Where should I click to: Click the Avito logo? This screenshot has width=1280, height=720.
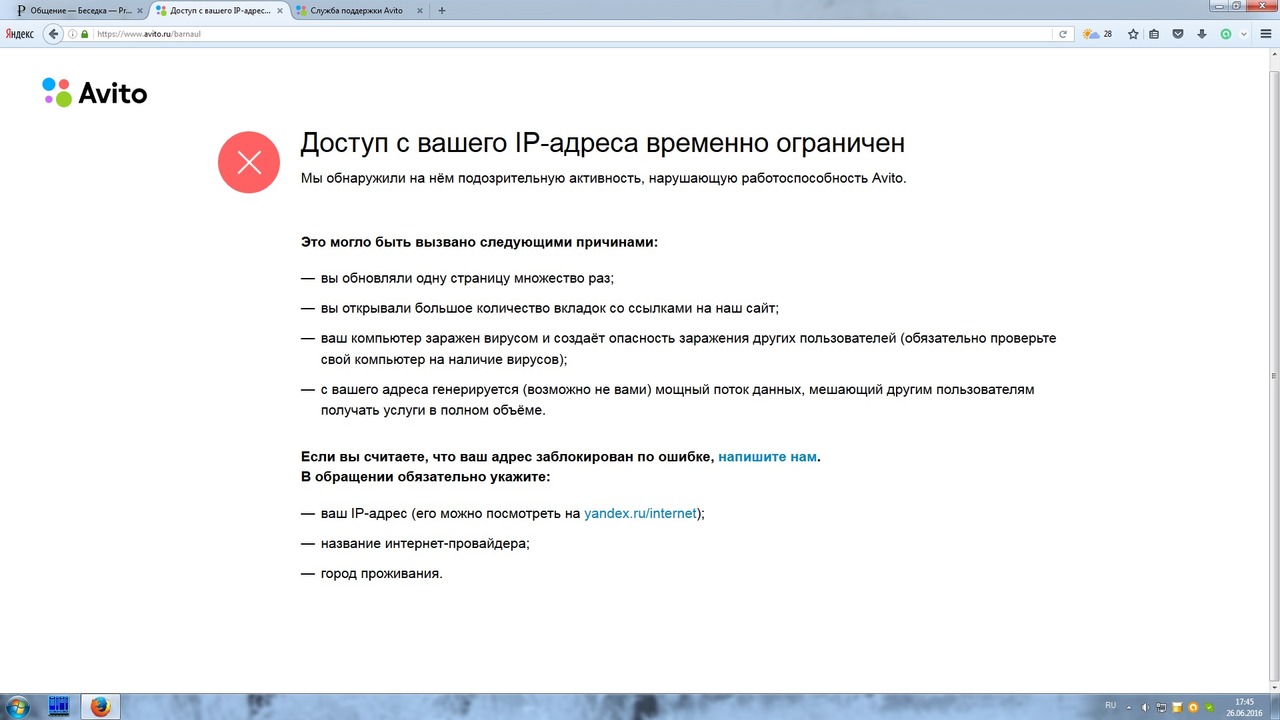tap(94, 92)
